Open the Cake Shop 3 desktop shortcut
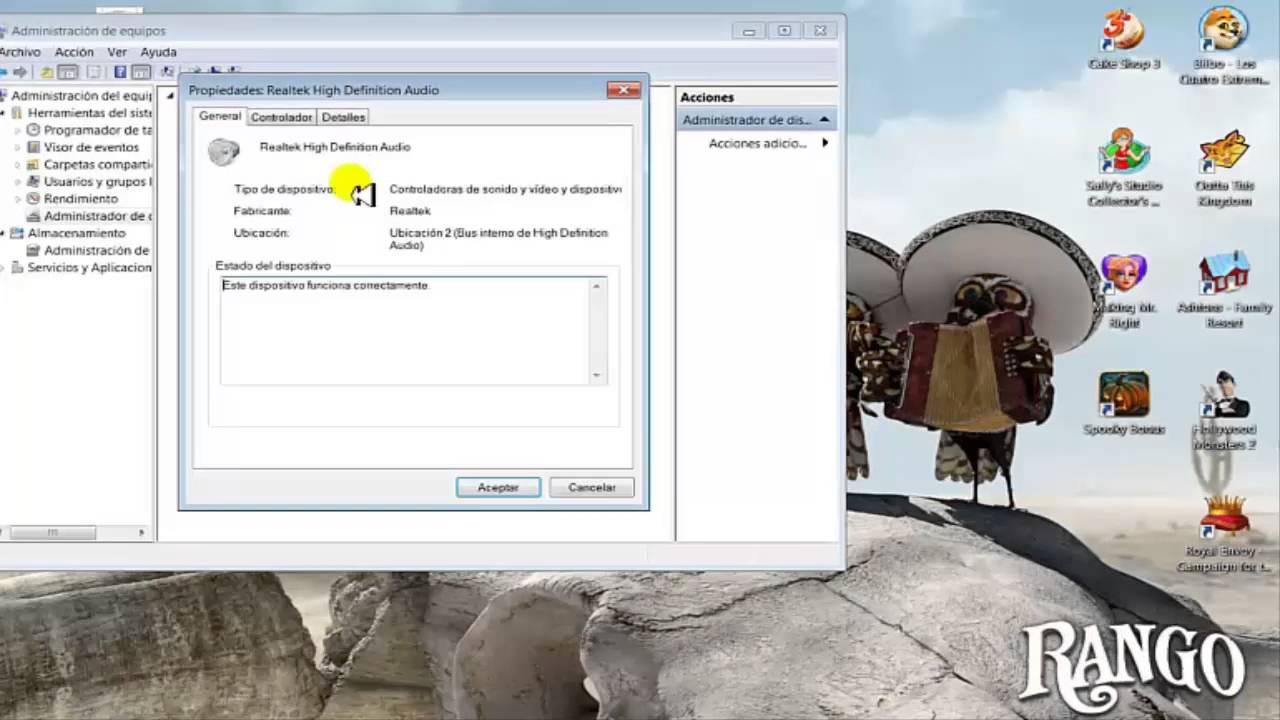Image resolution: width=1280 pixels, height=720 pixels. [1123, 39]
